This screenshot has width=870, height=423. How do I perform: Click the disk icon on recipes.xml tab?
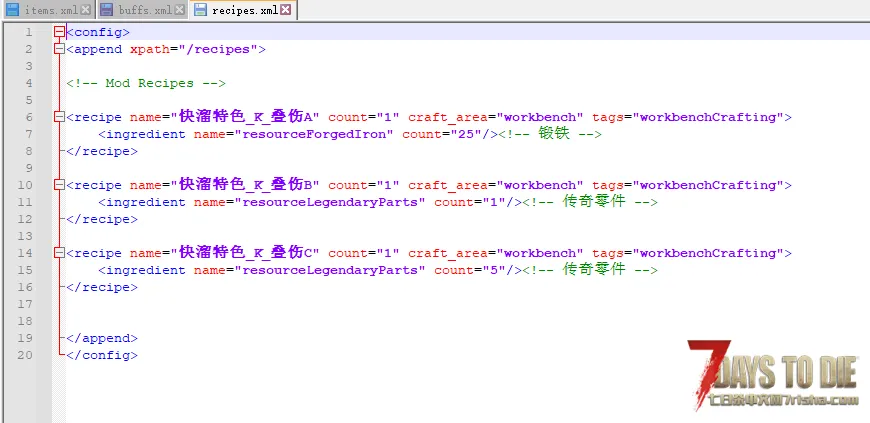point(200,10)
